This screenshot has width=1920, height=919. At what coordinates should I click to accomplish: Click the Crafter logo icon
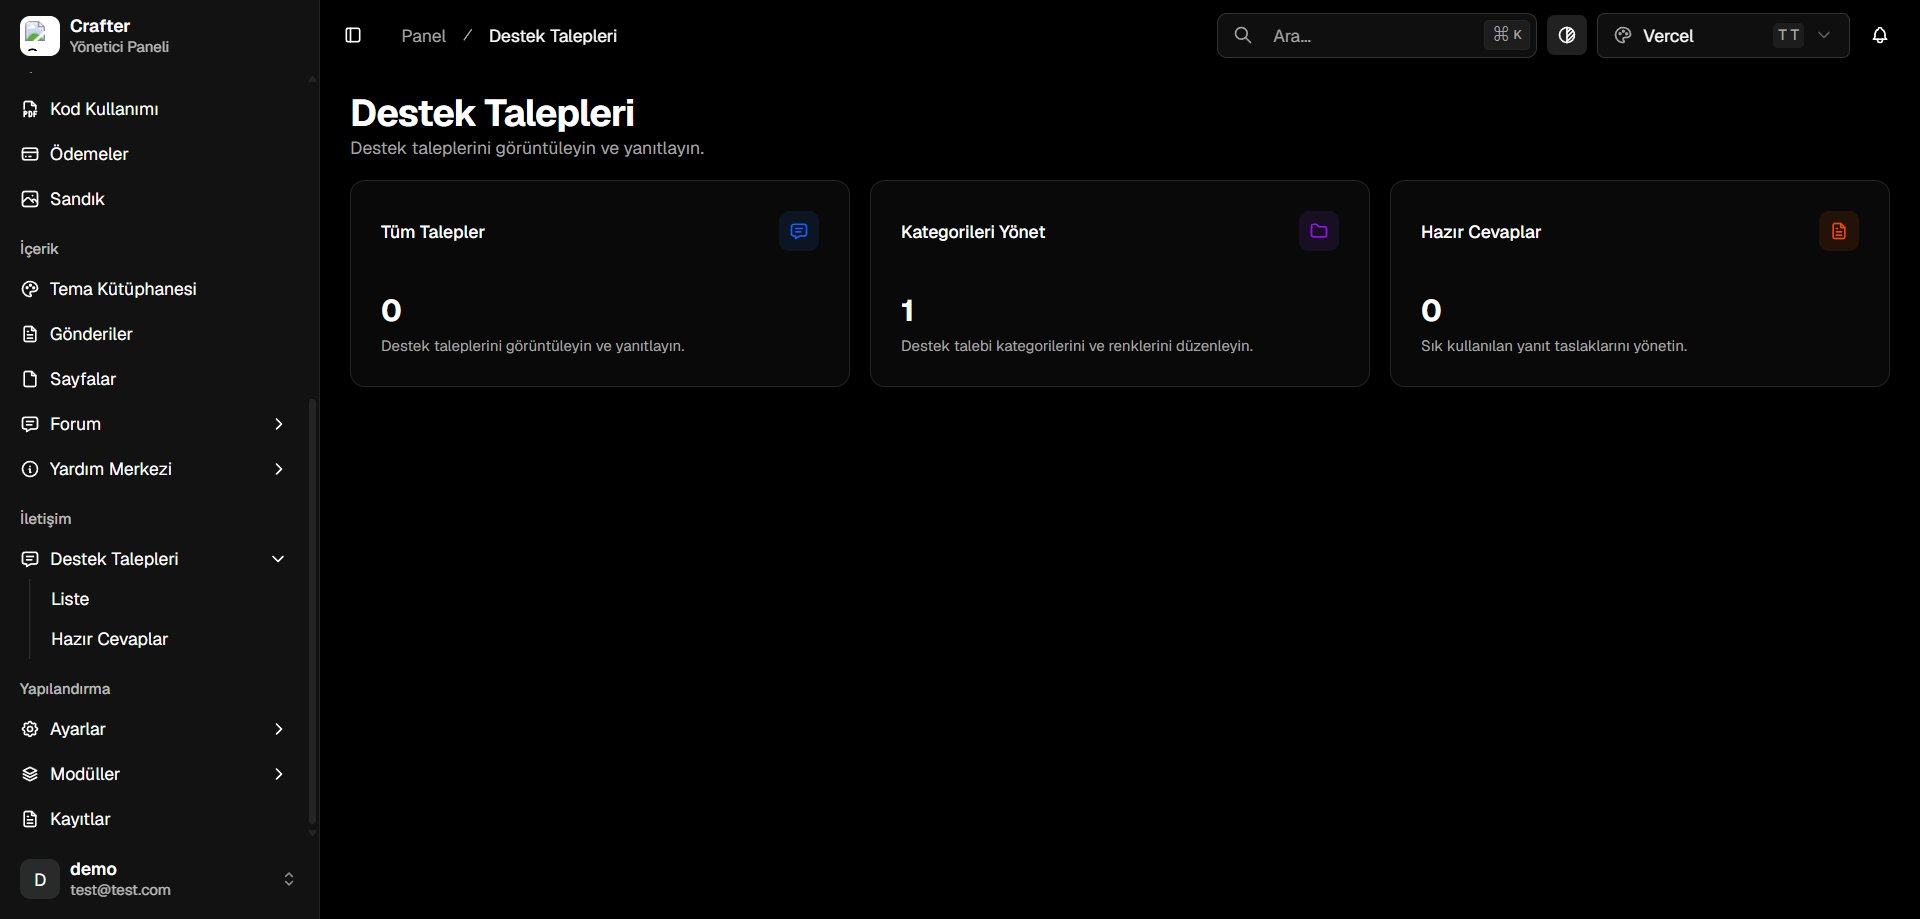pos(40,36)
